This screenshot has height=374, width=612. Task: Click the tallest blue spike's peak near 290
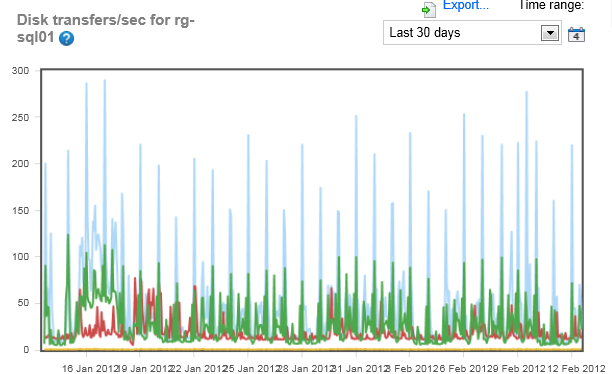105,81
